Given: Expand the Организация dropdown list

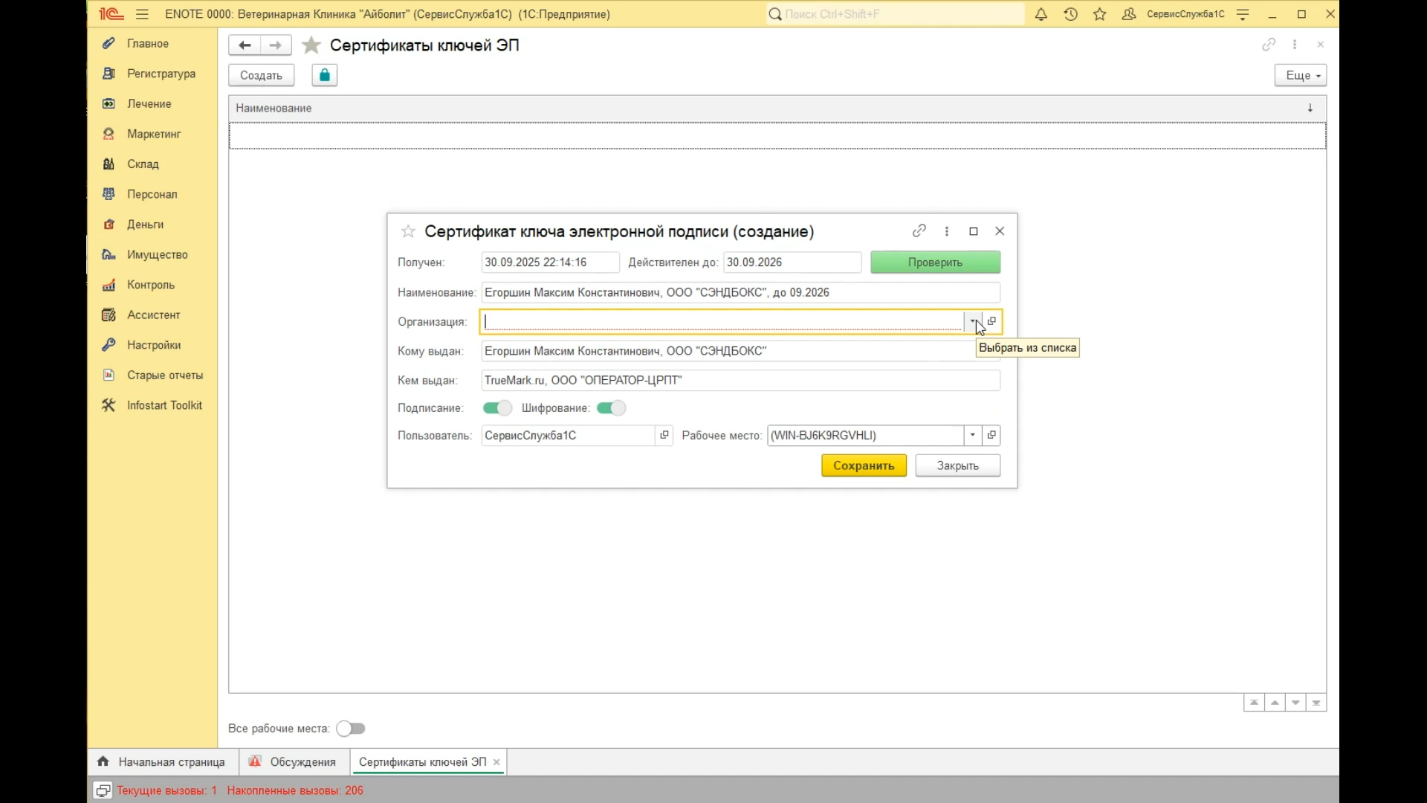Looking at the screenshot, I should [x=972, y=321].
